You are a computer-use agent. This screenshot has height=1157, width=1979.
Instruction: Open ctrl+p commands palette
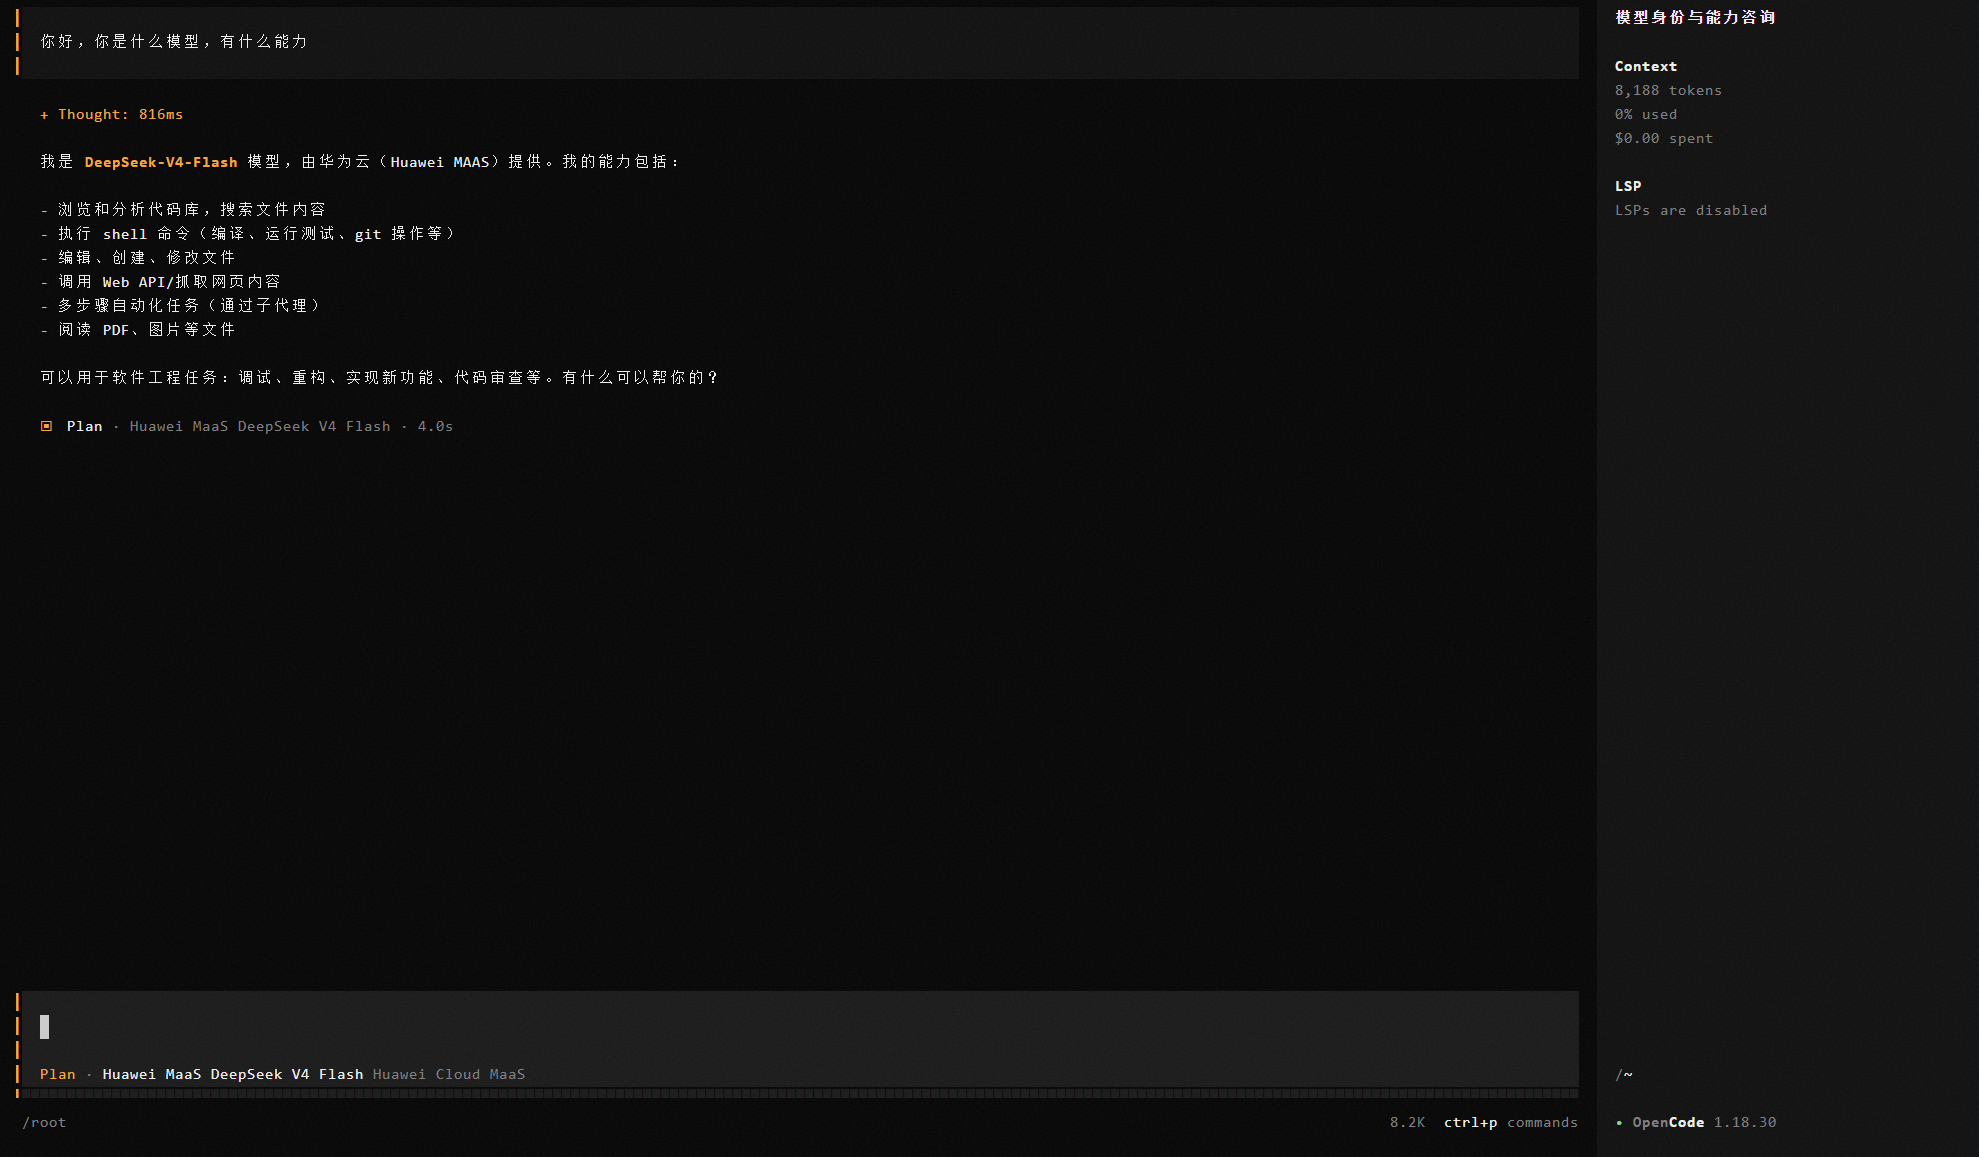pyautogui.click(x=1510, y=1122)
